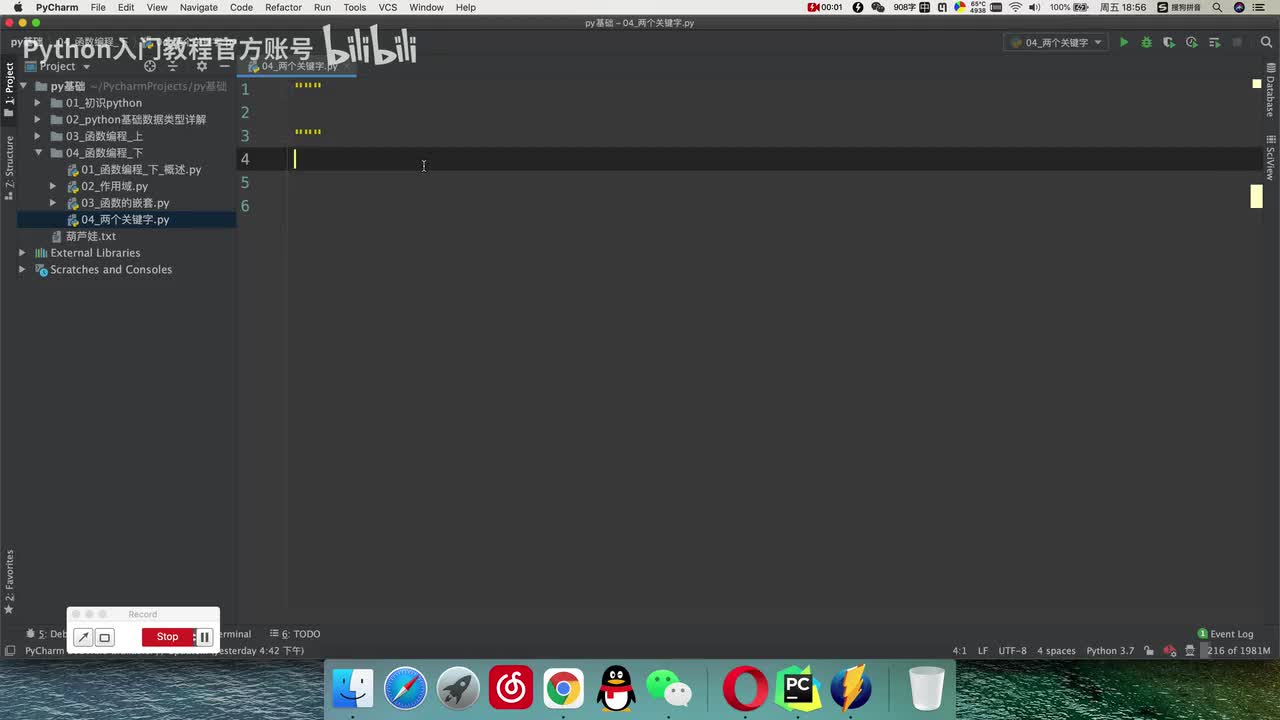The width and height of the screenshot is (1280, 720).
Task: Expand the 02_作用域.py node
Action: point(53,186)
